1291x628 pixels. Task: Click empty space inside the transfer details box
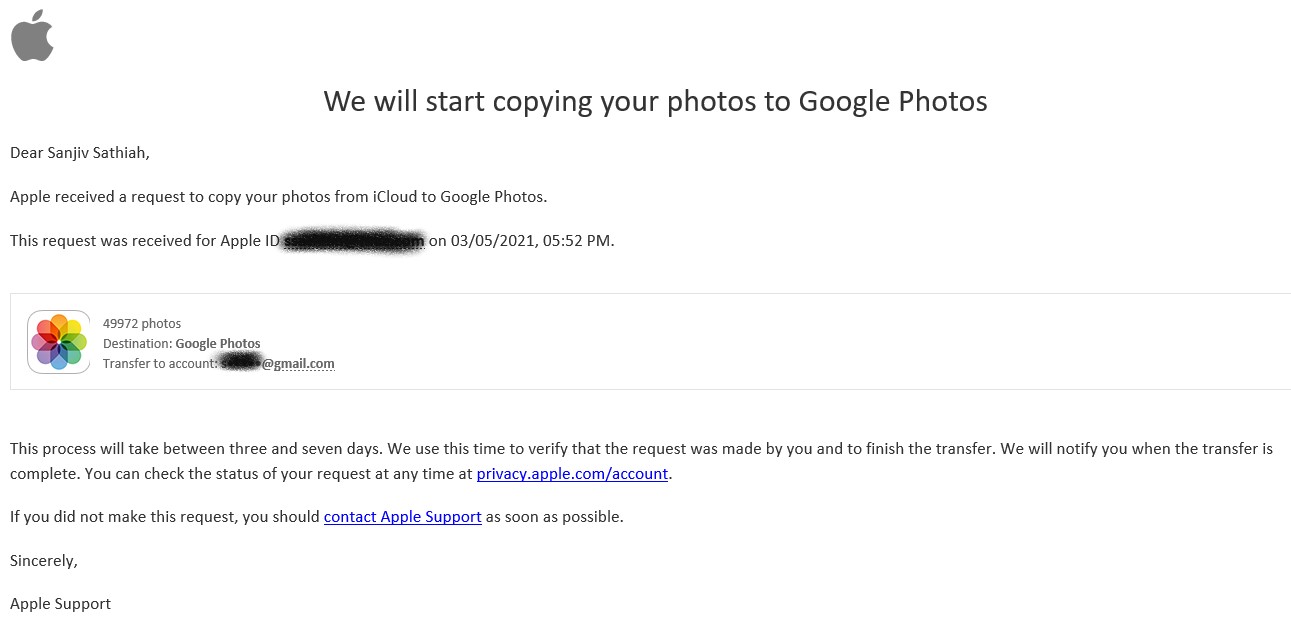click(x=800, y=341)
